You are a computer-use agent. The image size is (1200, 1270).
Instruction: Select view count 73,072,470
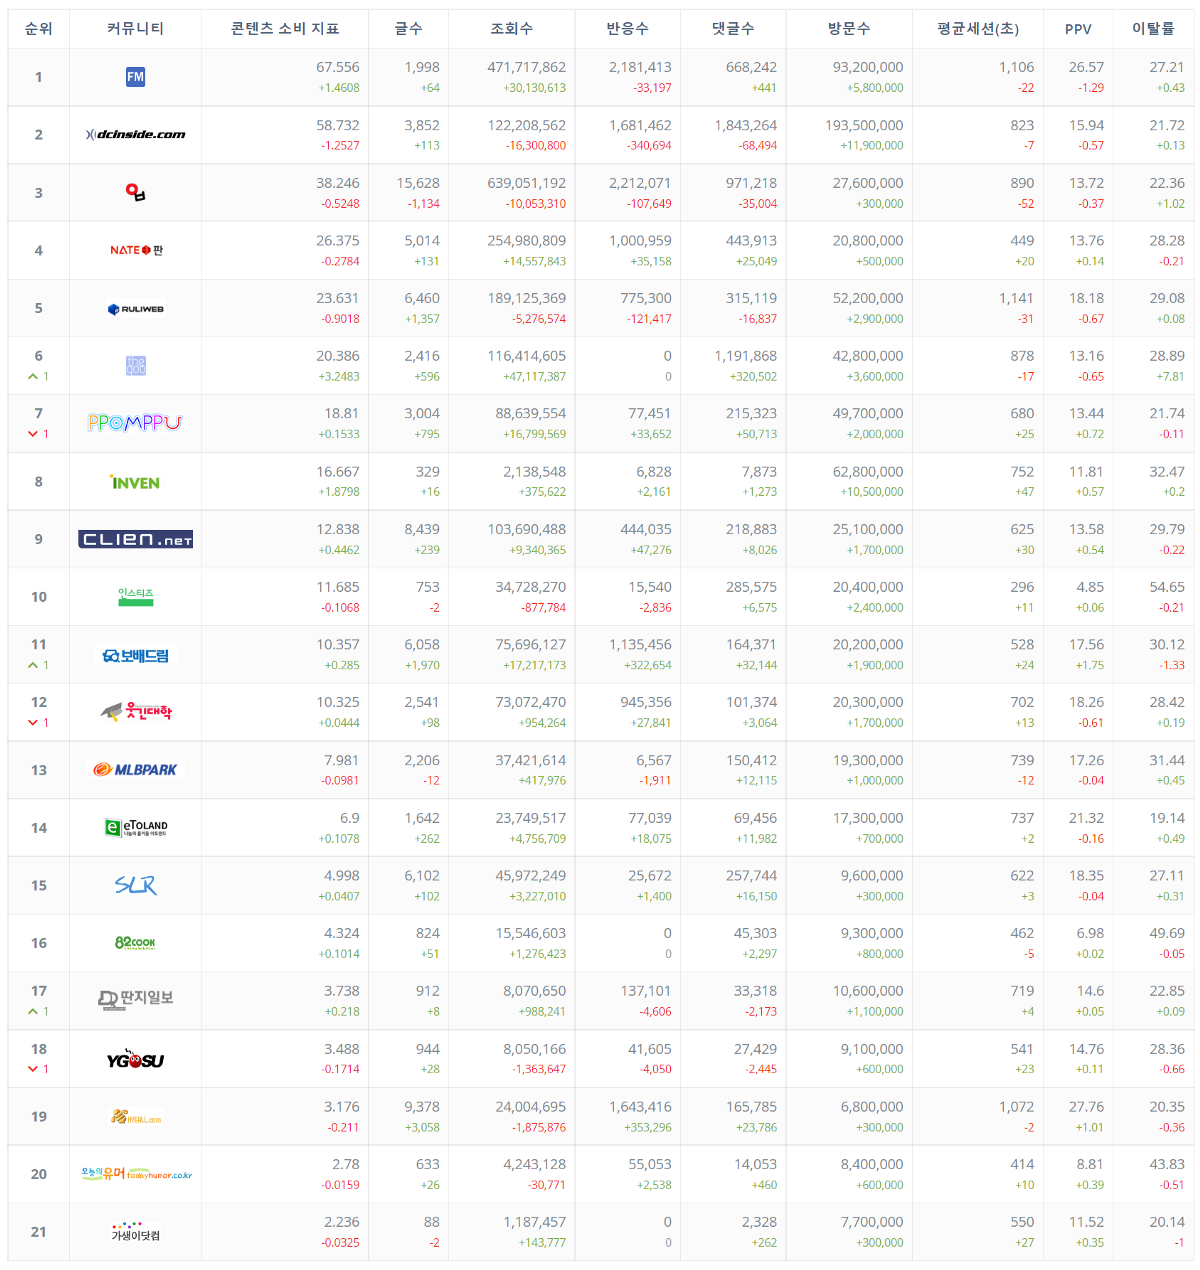[x=531, y=703]
